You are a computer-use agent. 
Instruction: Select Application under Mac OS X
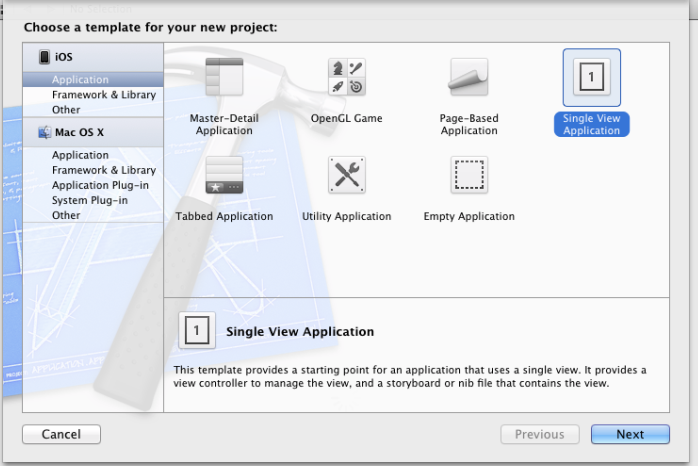point(93,155)
